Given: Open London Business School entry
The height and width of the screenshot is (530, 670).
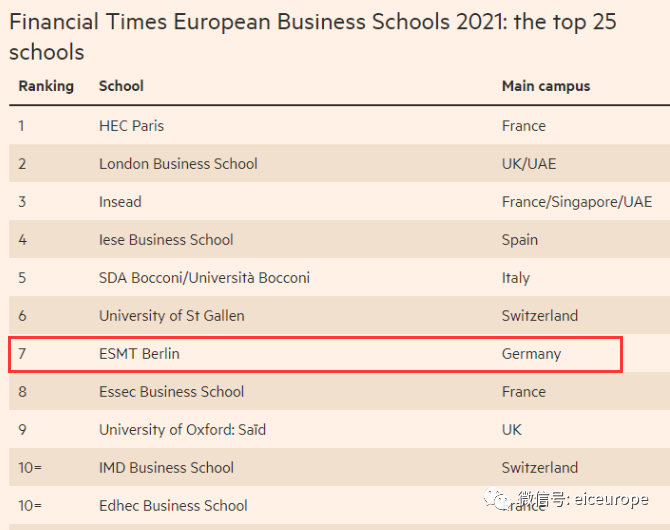Looking at the screenshot, I should (178, 164).
